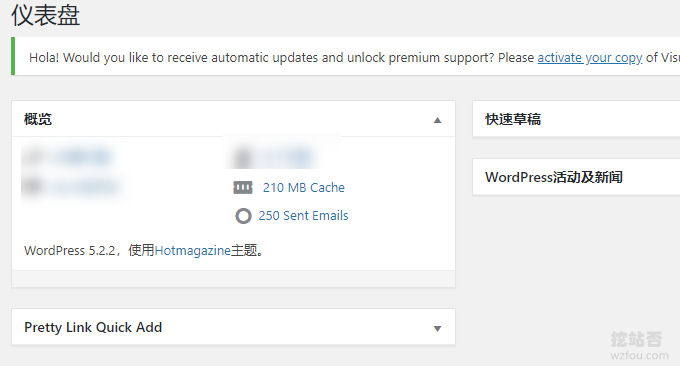680x366 pixels.
Task: Expand the Pretty Link Quick Add panel arrow
Action: (437, 328)
